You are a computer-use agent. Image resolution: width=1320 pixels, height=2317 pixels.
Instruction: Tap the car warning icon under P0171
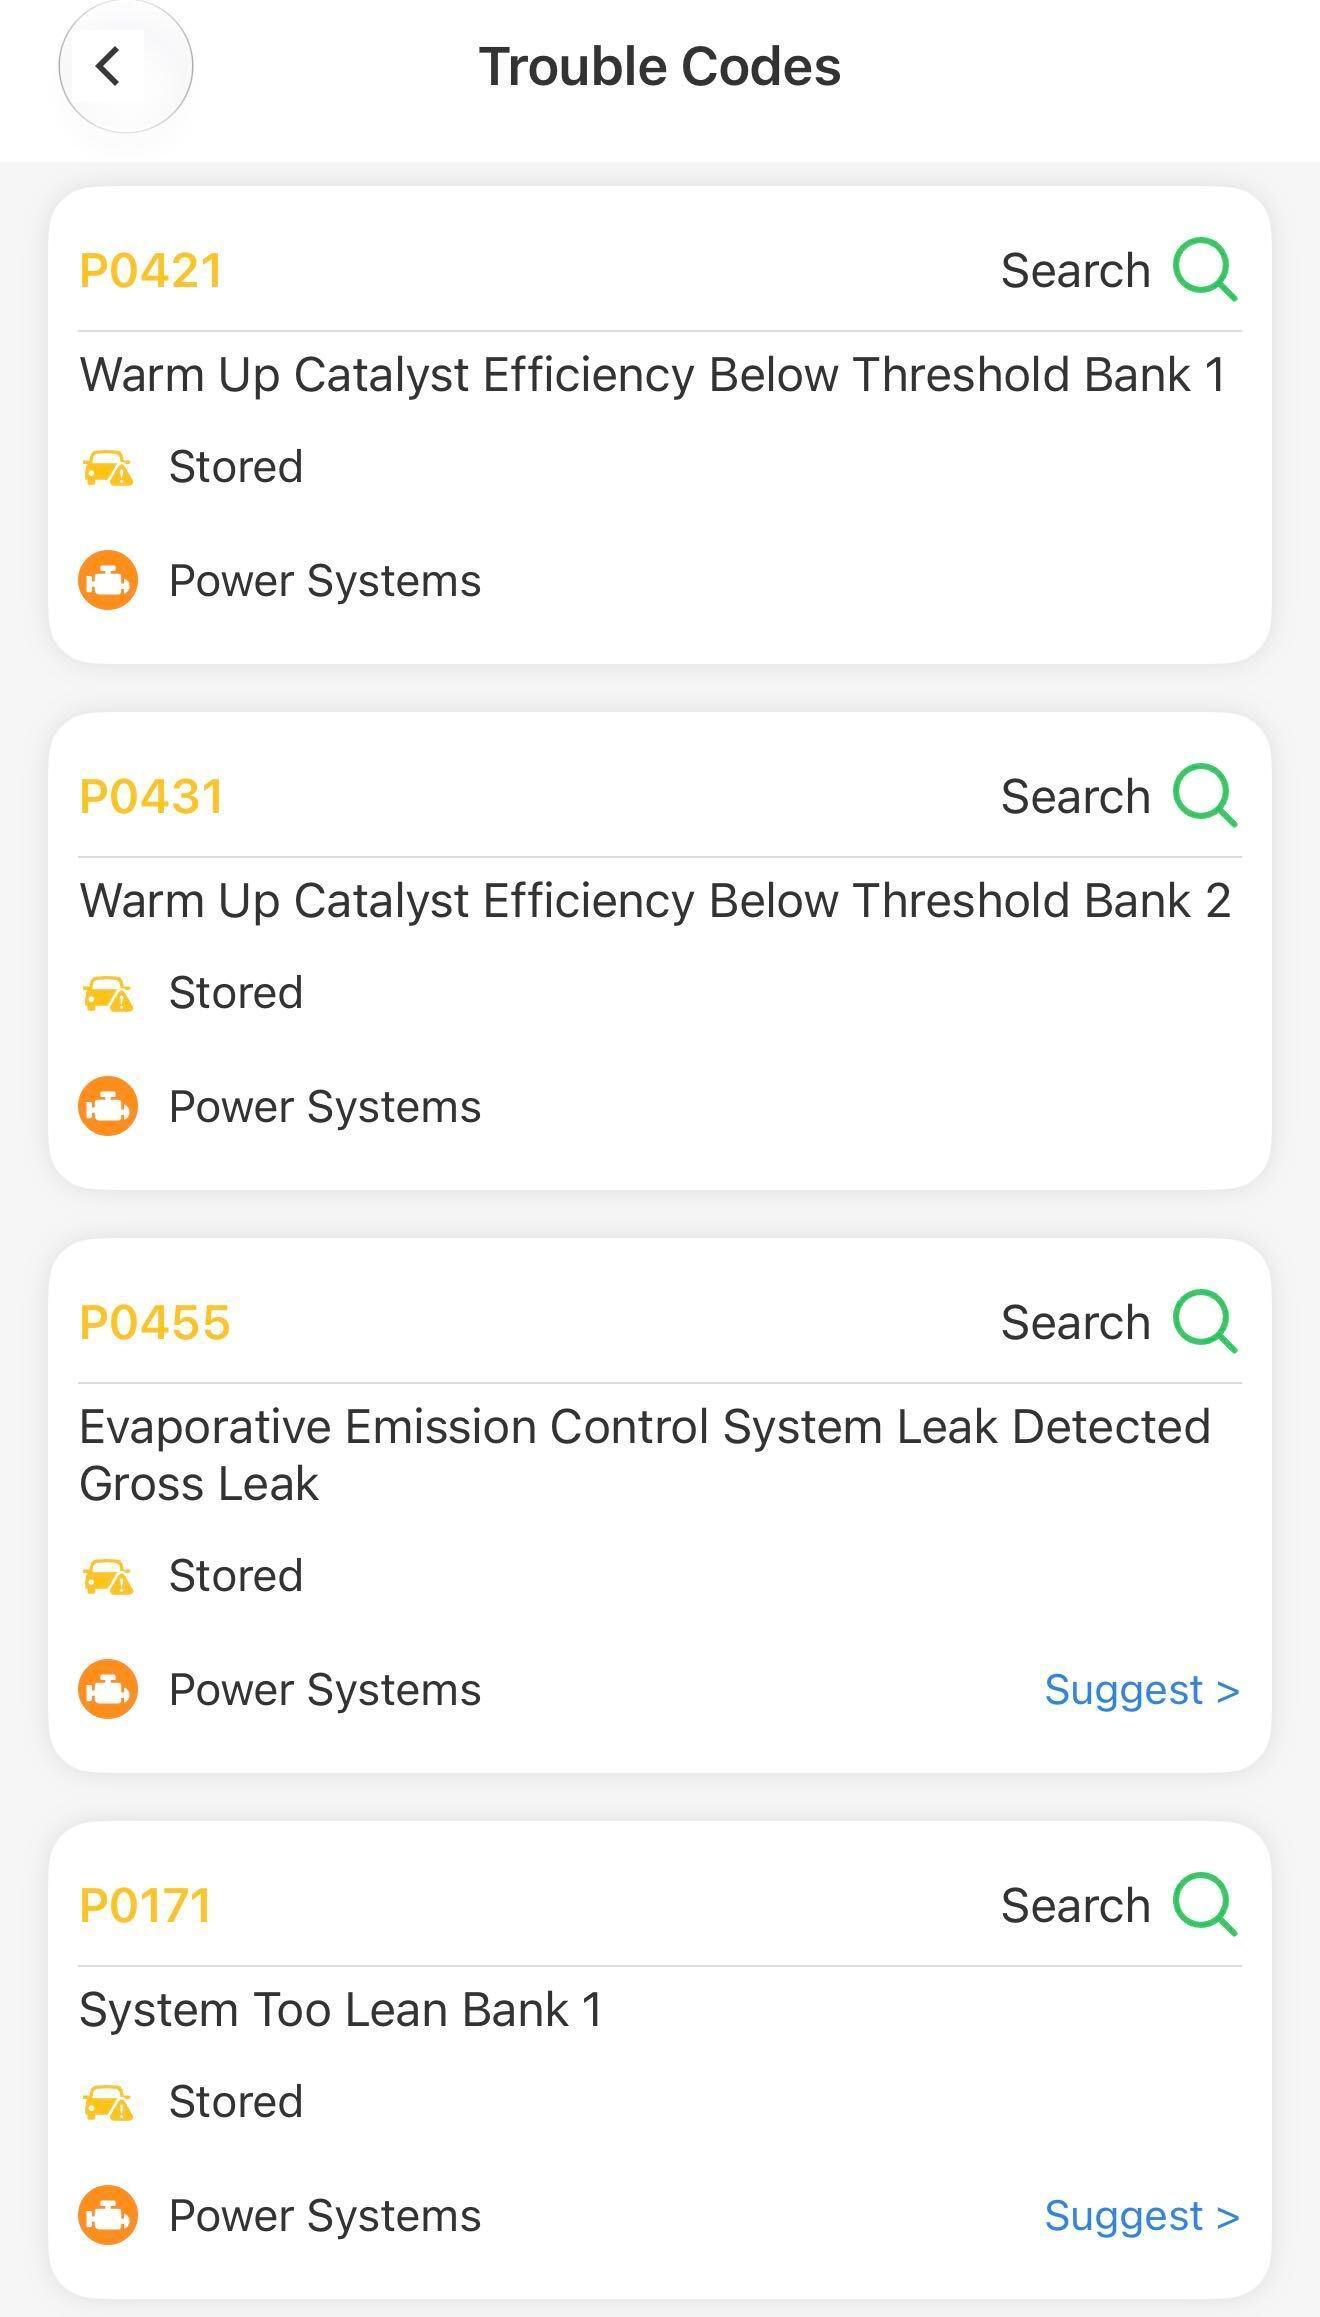point(107,2102)
